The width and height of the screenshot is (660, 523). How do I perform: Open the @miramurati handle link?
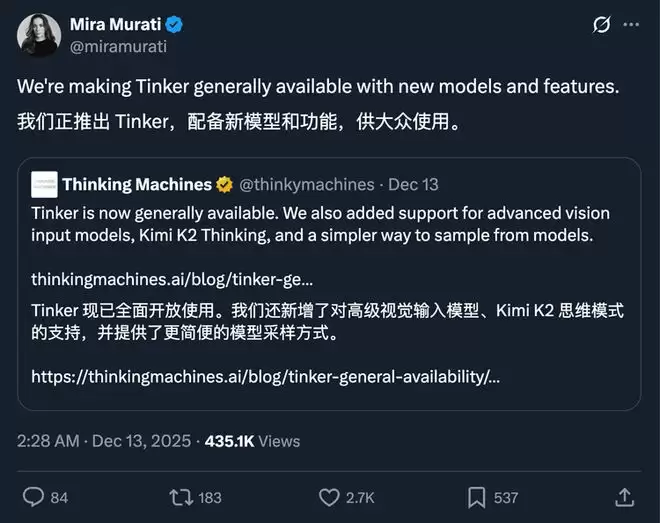tap(118, 46)
